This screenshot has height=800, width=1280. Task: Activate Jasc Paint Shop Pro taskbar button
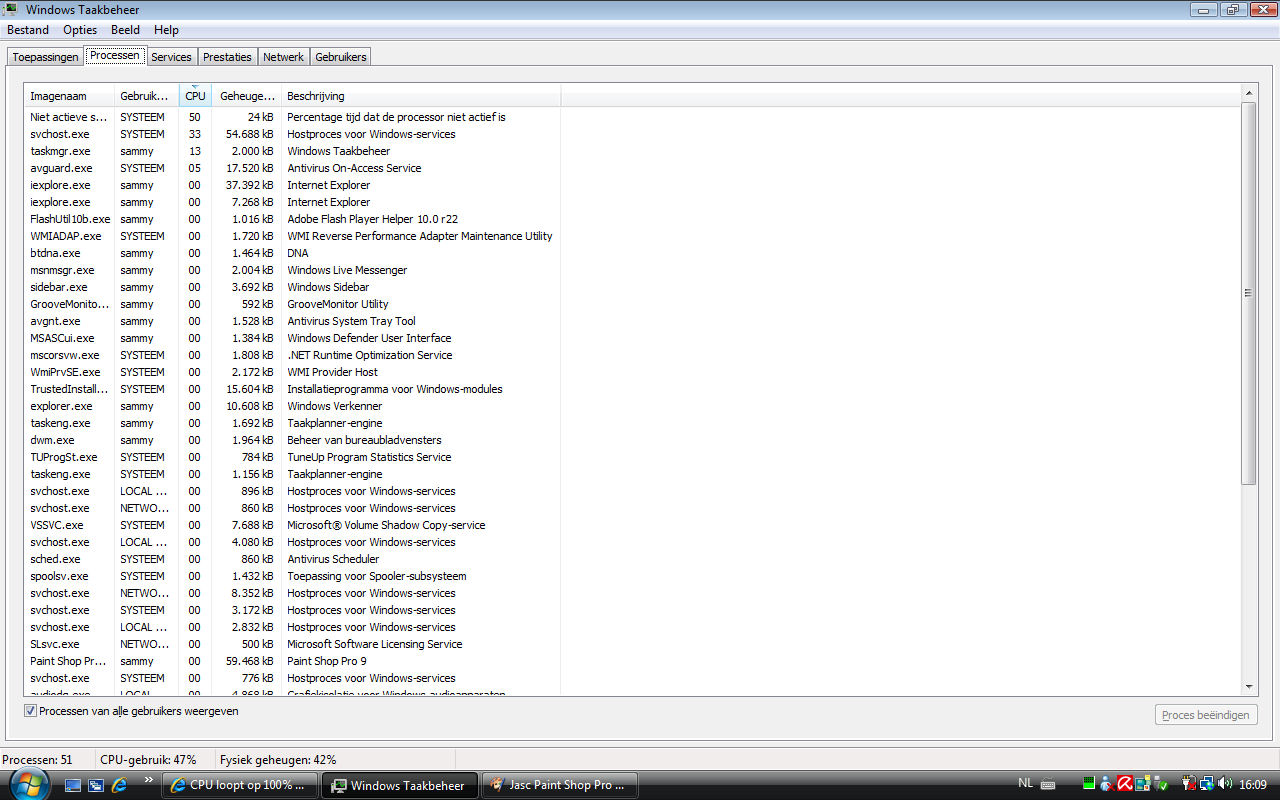click(x=560, y=785)
